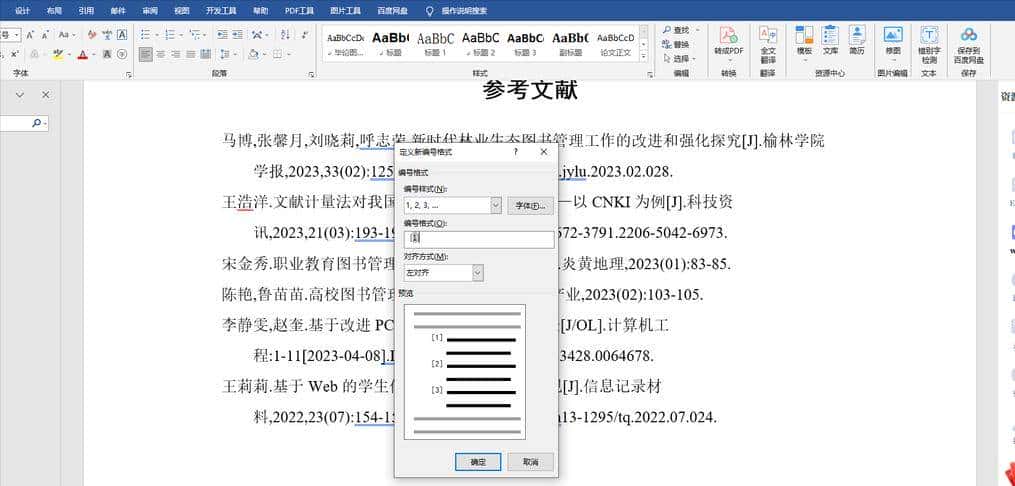
Task: Click the 字体(F)... button
Action: pos(530,206)
